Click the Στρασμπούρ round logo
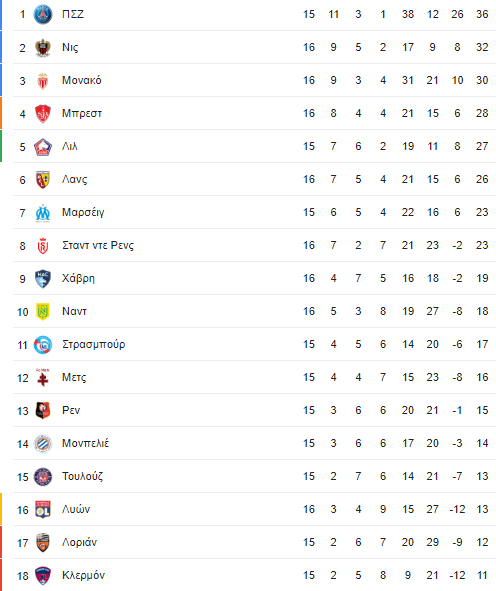Image resolution: width=496 pixels, height=591 pixels. [x=43, y=344]
